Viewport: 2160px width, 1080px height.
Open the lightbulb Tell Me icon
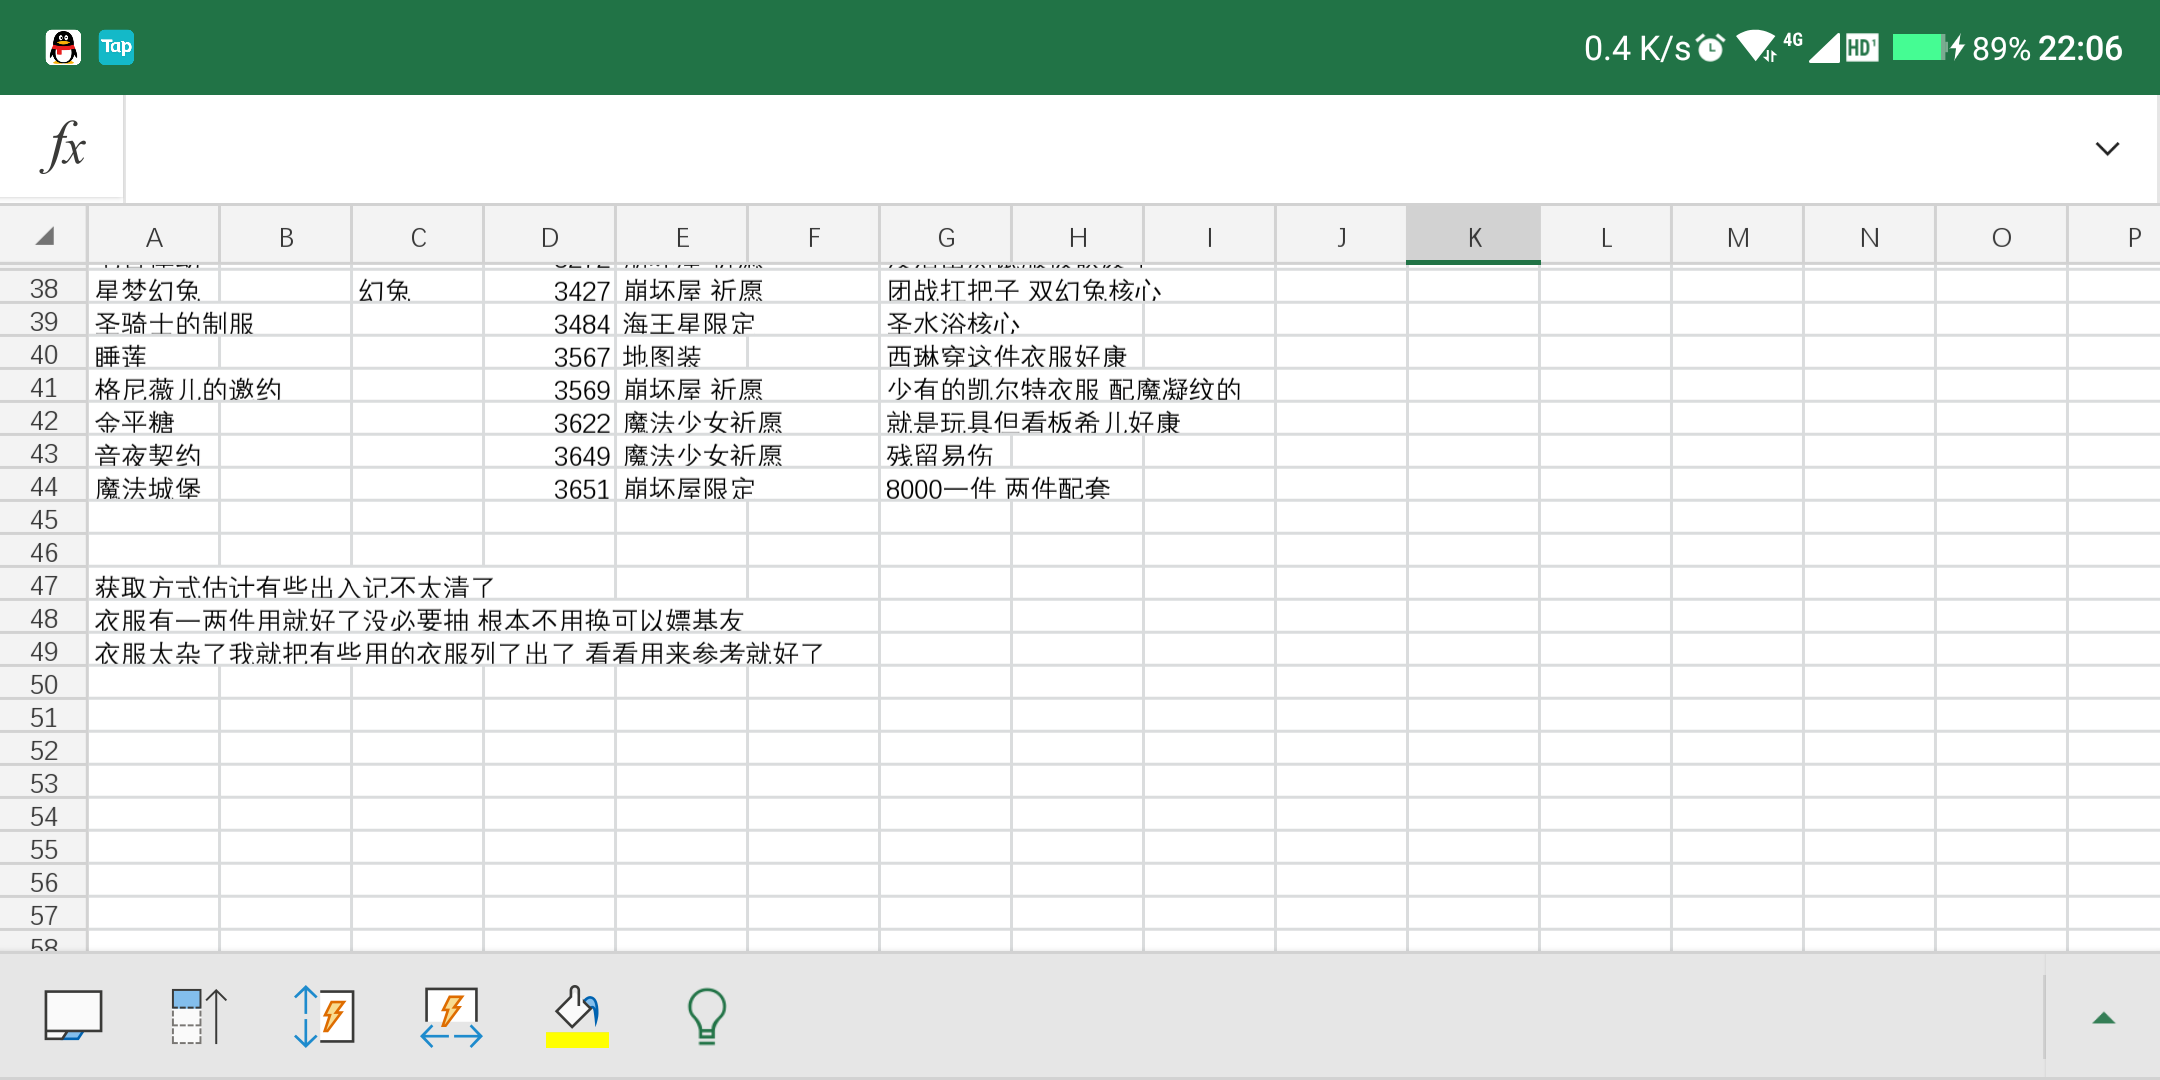pyautogui.click(x=706, y=1016)
